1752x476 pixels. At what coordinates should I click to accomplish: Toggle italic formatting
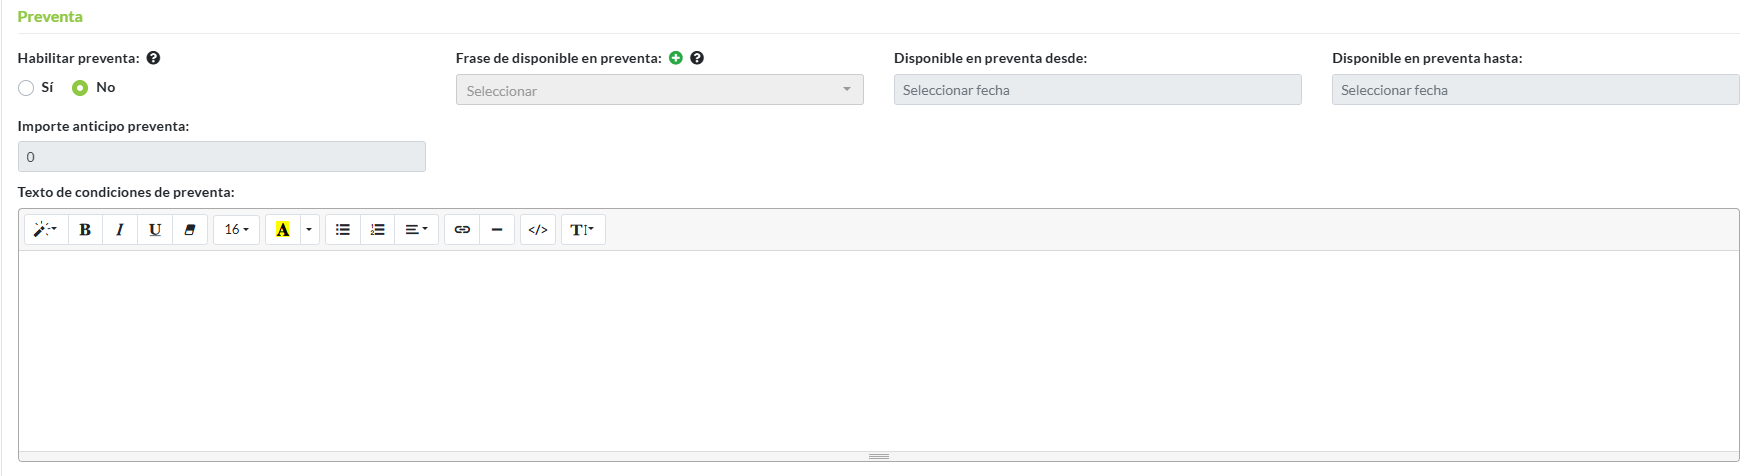[x=120, y=230]
